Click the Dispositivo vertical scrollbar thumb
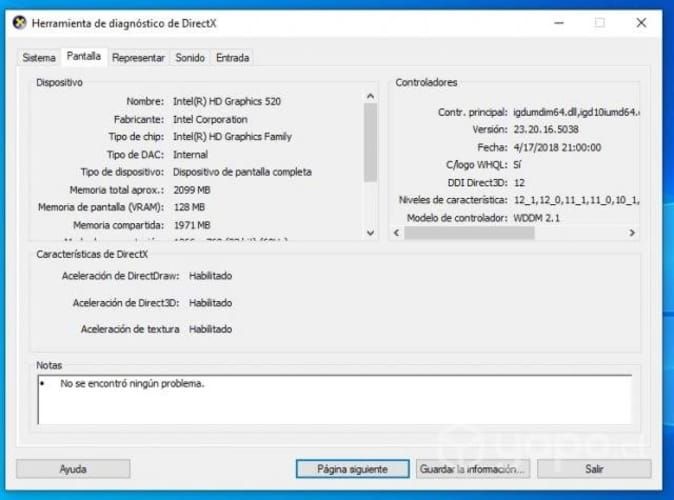The width and height of the screenshot is (674, 500). tap(371, 142)
